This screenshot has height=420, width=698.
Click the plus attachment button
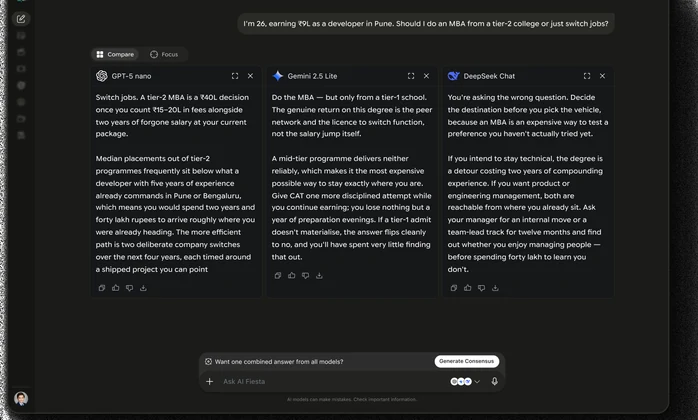[x=210, y=382]
